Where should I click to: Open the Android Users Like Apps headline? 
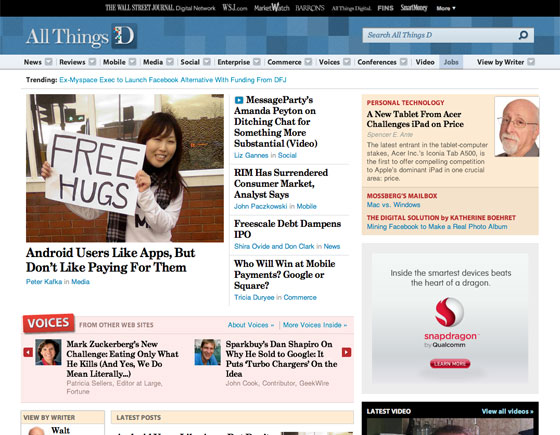pos(110,260)
